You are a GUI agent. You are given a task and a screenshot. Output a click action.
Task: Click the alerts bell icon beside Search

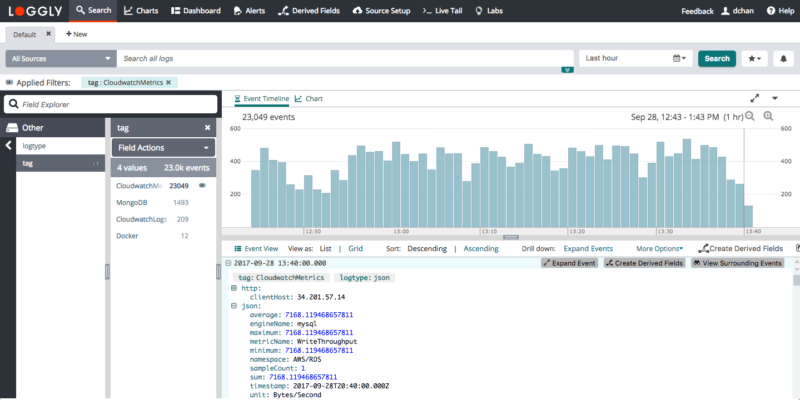[x=782, y=59]
